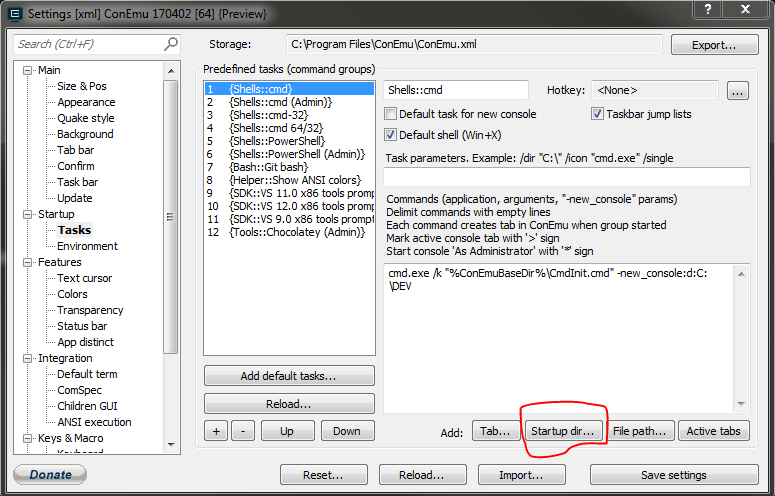Click the File path... button

640,431
